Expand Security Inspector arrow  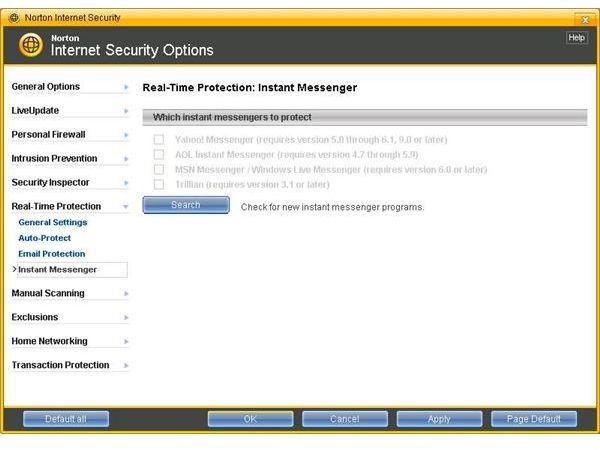[x=126, y=183]
